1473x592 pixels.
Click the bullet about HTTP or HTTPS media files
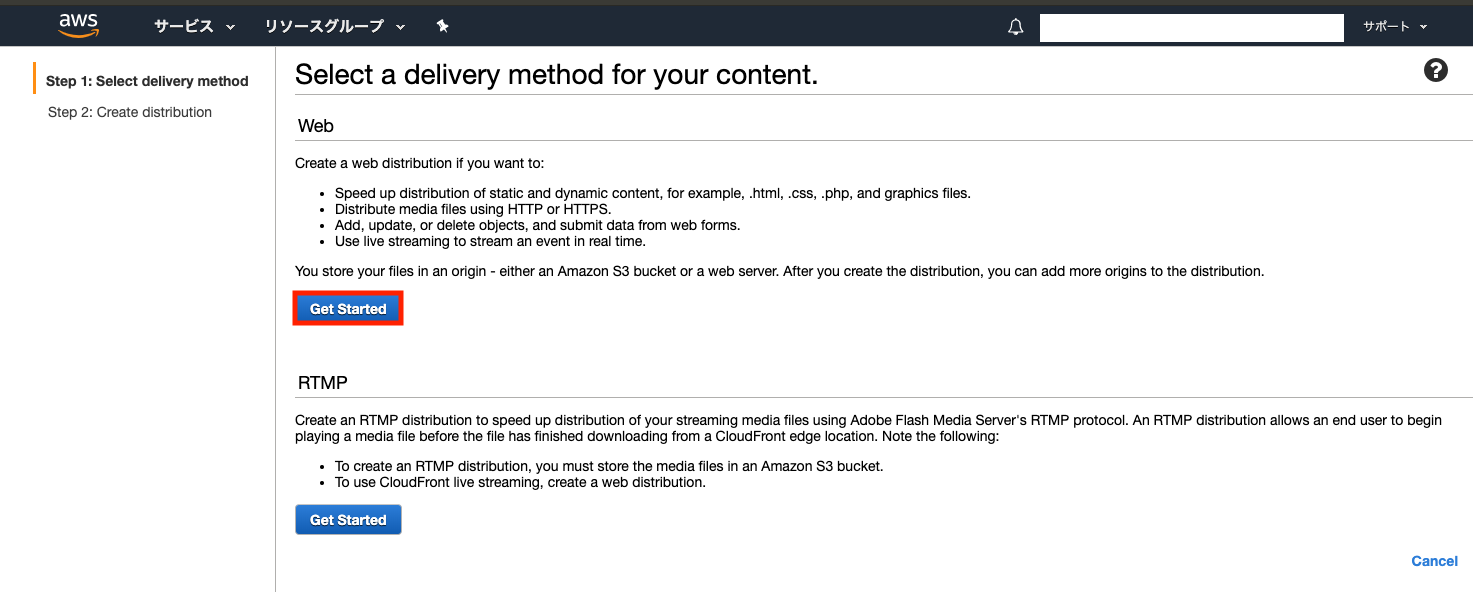473,209
